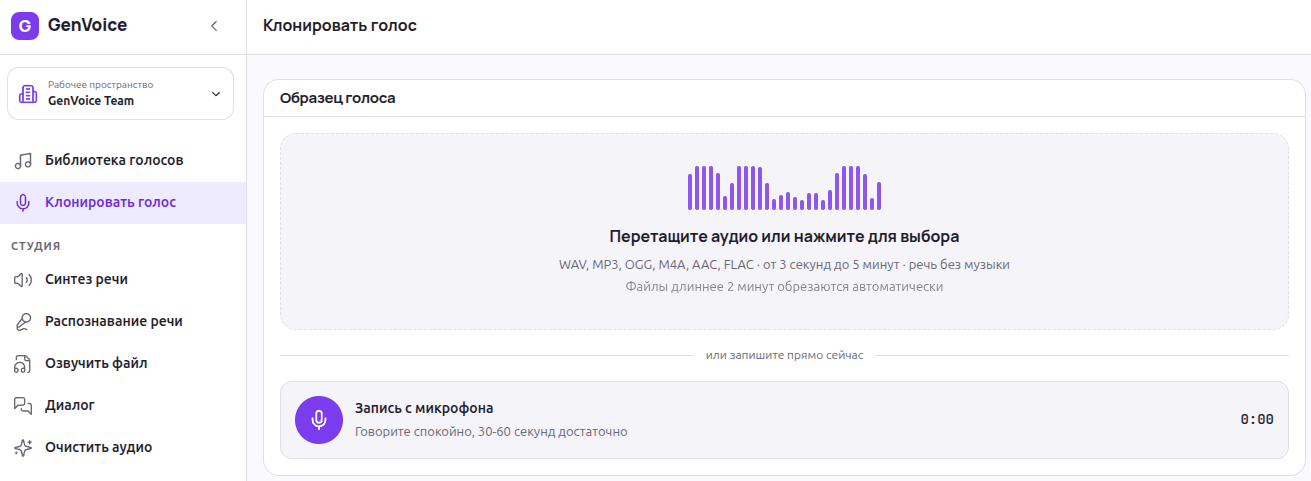The image size is (1311, 481).
Task: Click the microphone icon beside Клонировать голос
Action: tap(23, 203)
